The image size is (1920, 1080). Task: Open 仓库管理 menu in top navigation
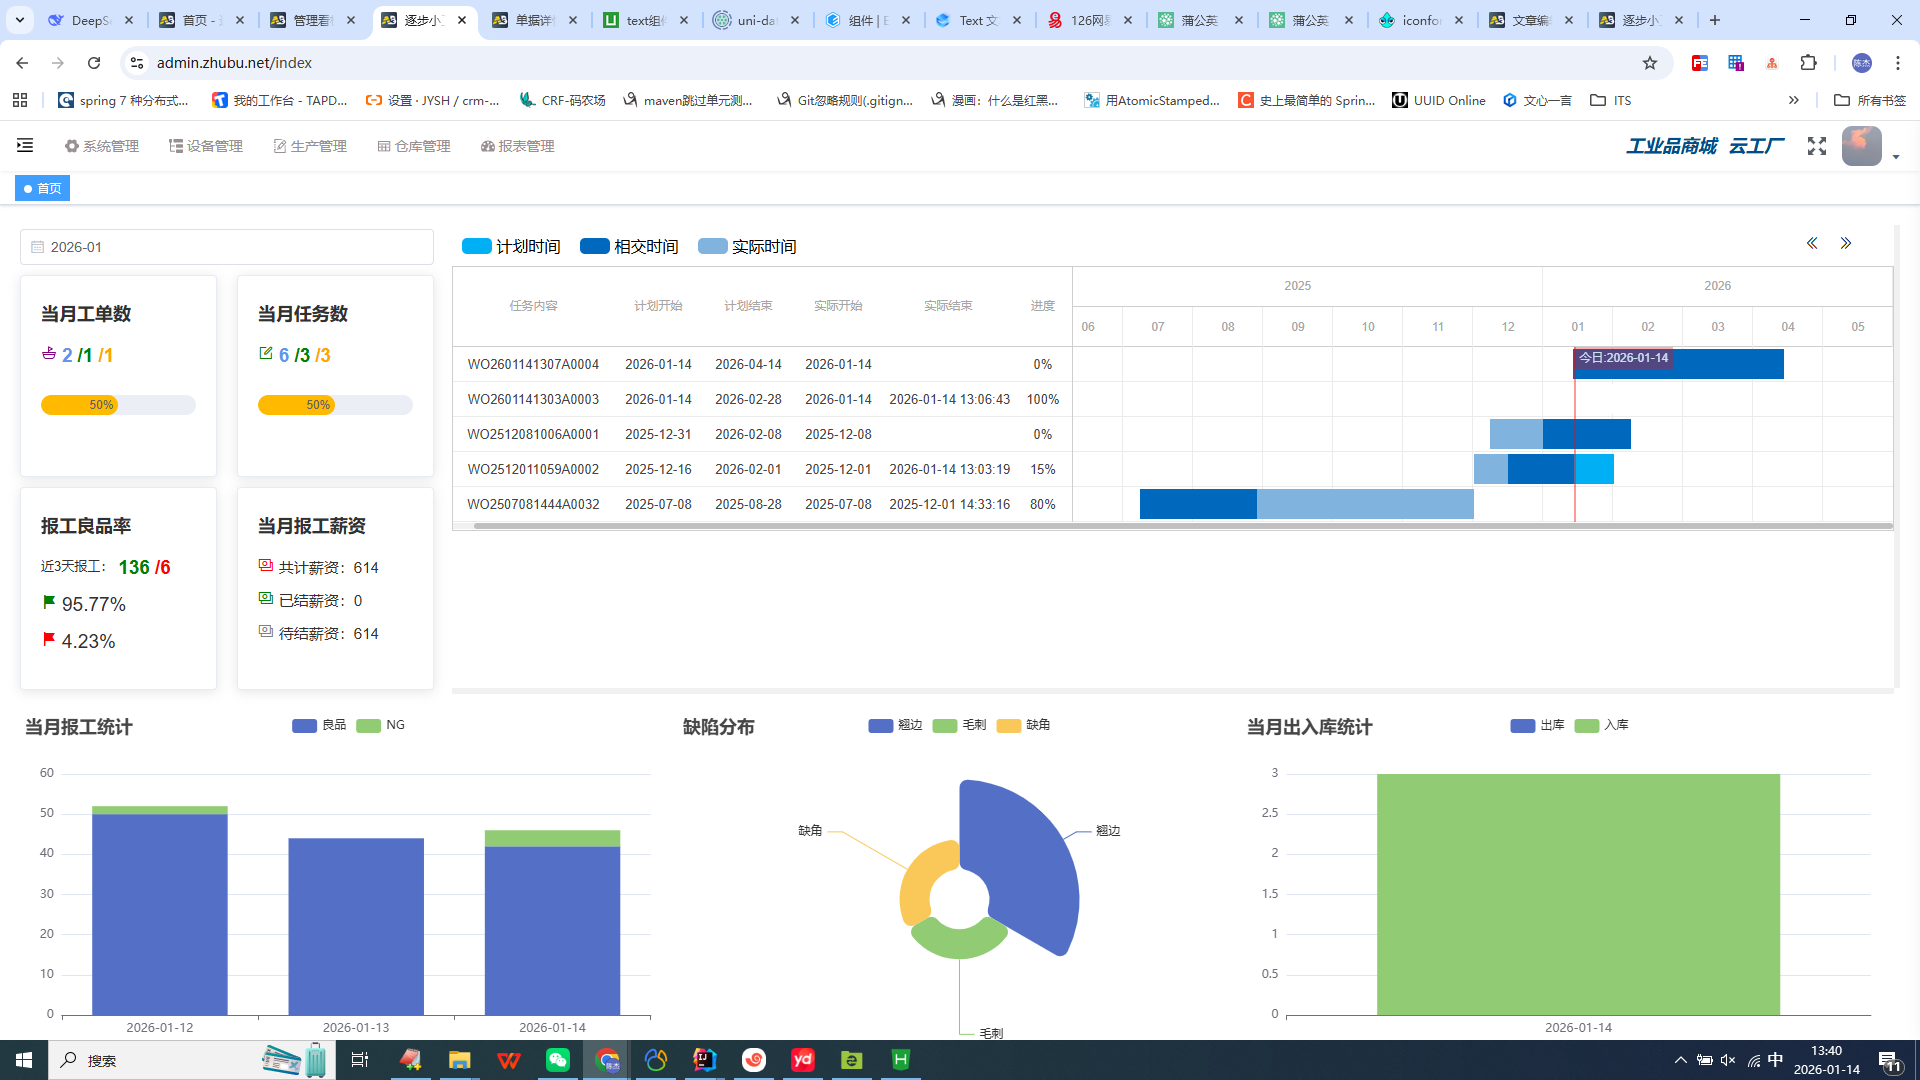tap(414, 146)
